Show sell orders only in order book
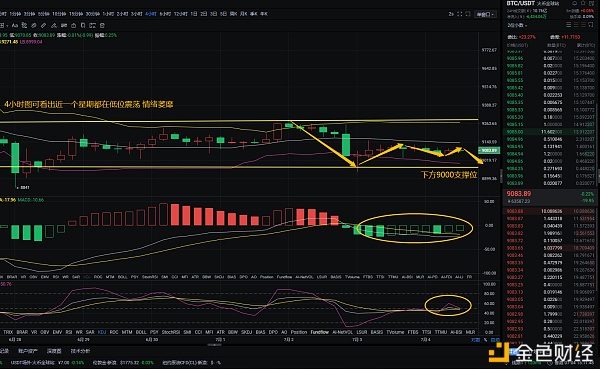 pos(583,24)
